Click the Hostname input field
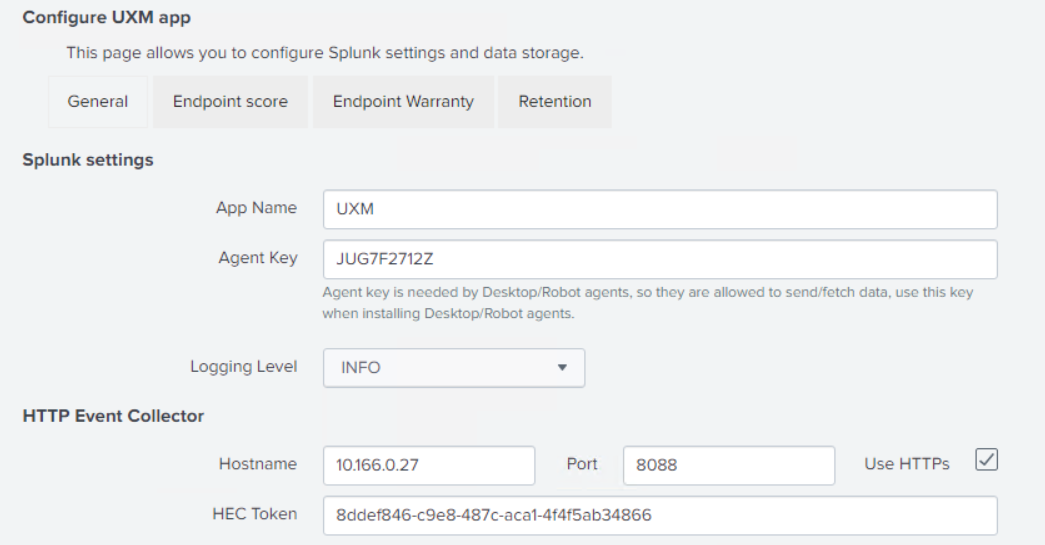 point(429,465)
